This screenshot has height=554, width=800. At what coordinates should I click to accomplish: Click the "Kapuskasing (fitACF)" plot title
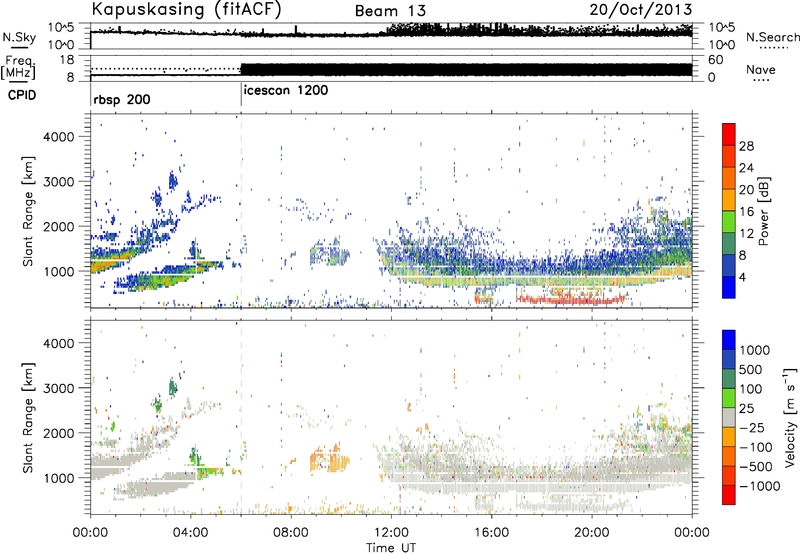click(x=186, y=10)
